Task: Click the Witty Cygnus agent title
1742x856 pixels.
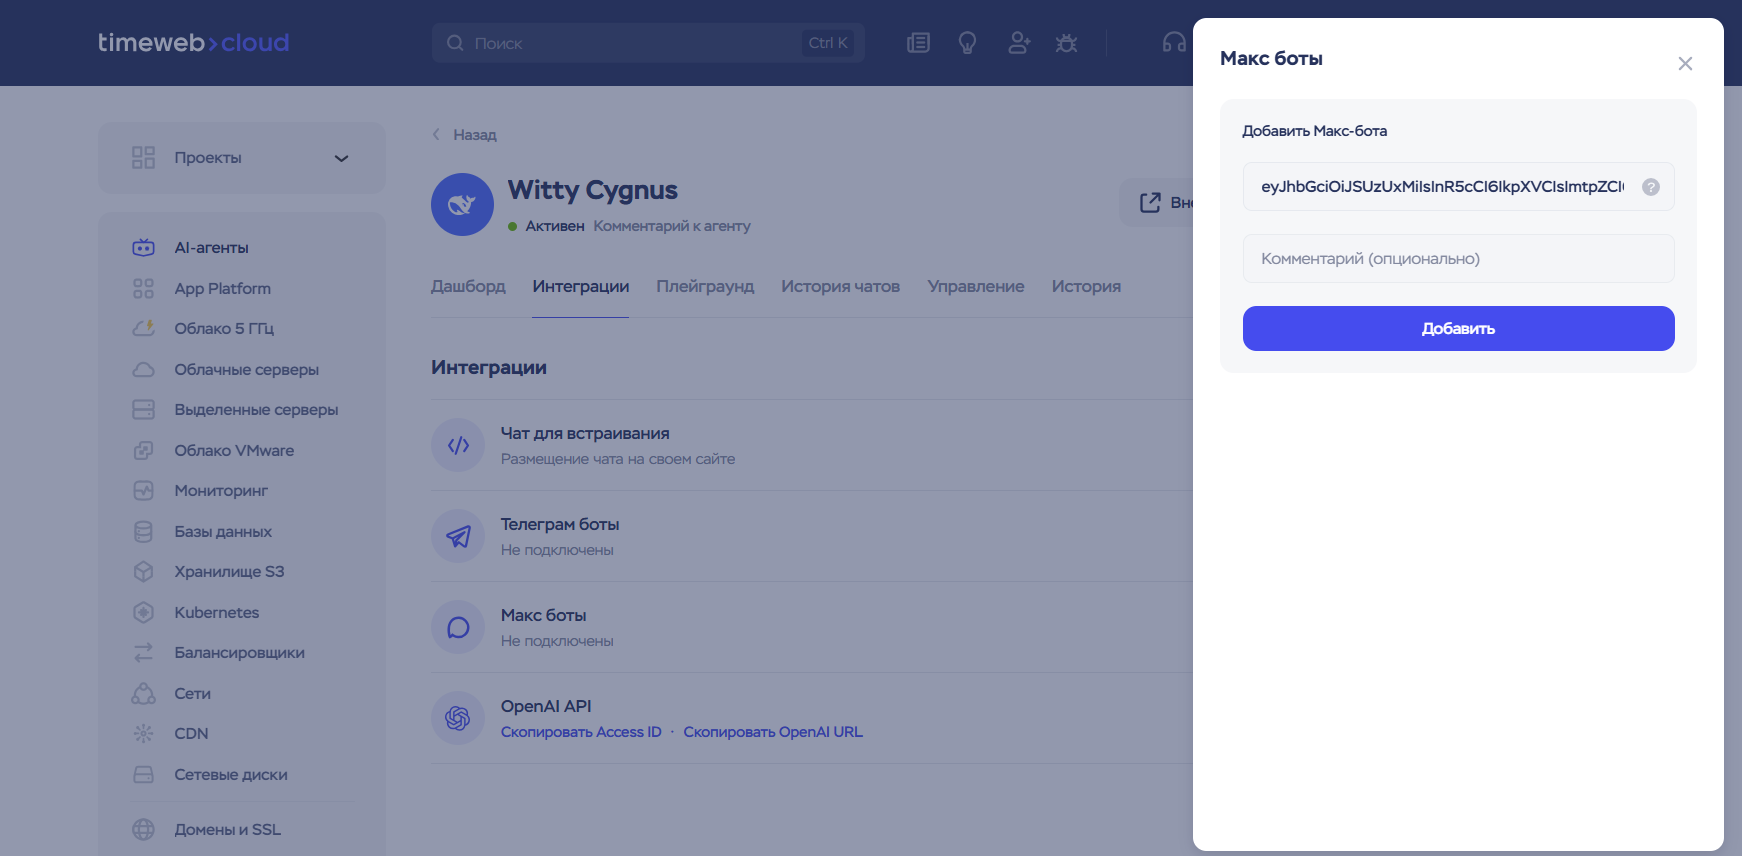Action: coord(592,190)
